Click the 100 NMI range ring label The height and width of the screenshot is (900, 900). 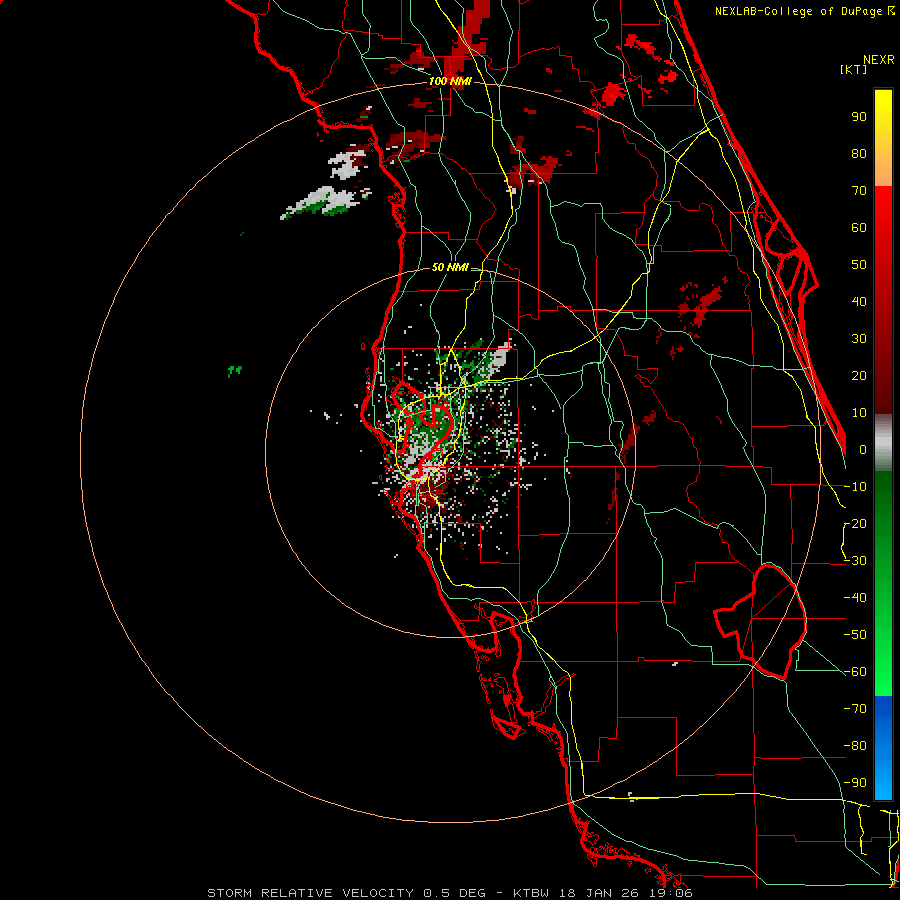450,81
